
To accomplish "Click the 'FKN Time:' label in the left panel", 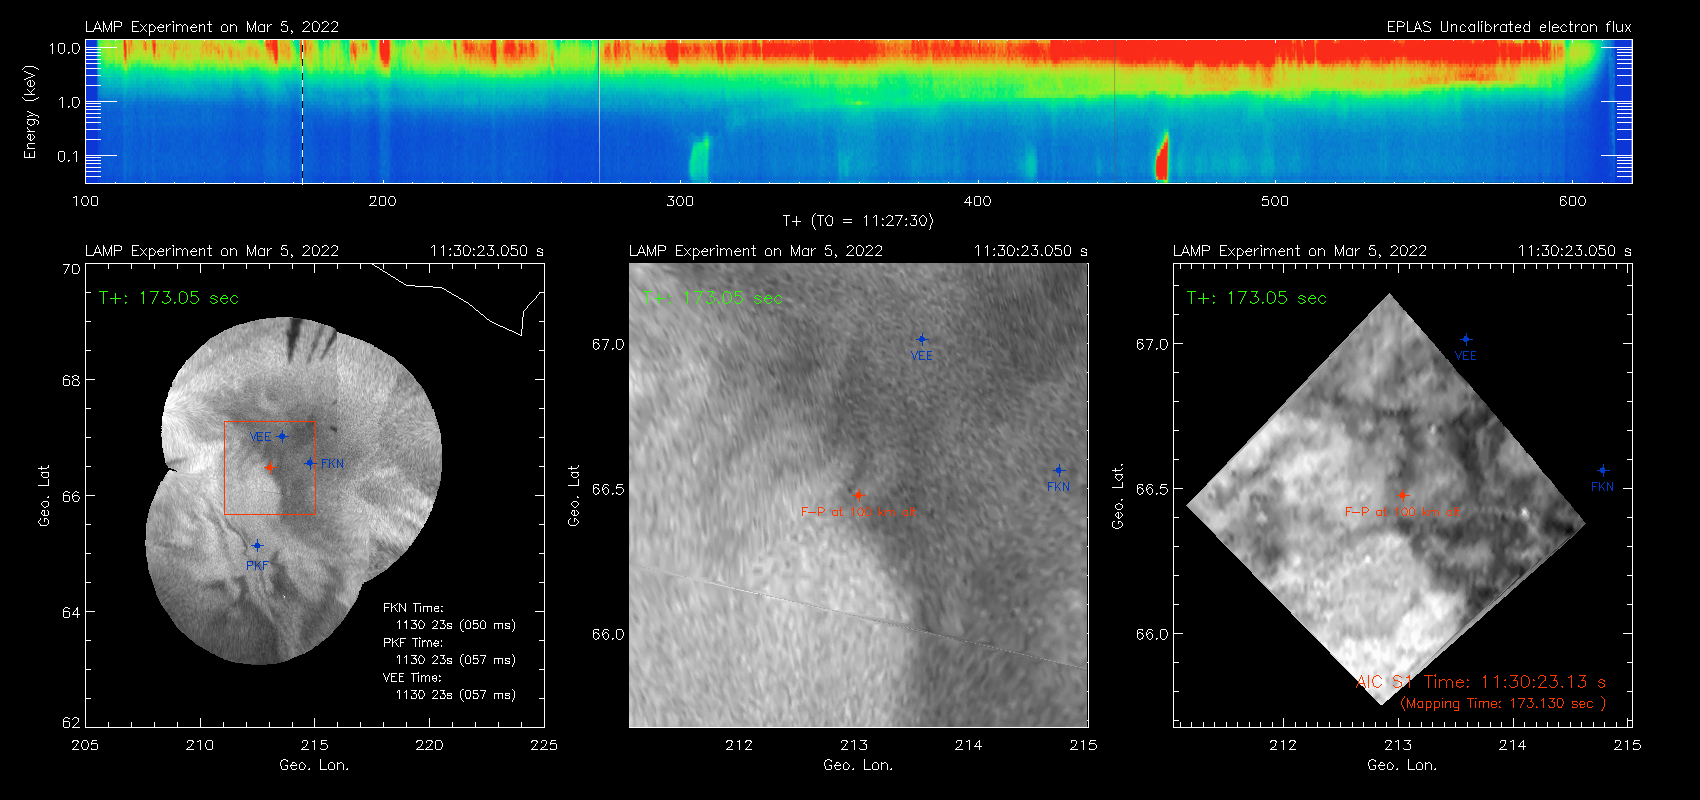I will click(413, 608).
